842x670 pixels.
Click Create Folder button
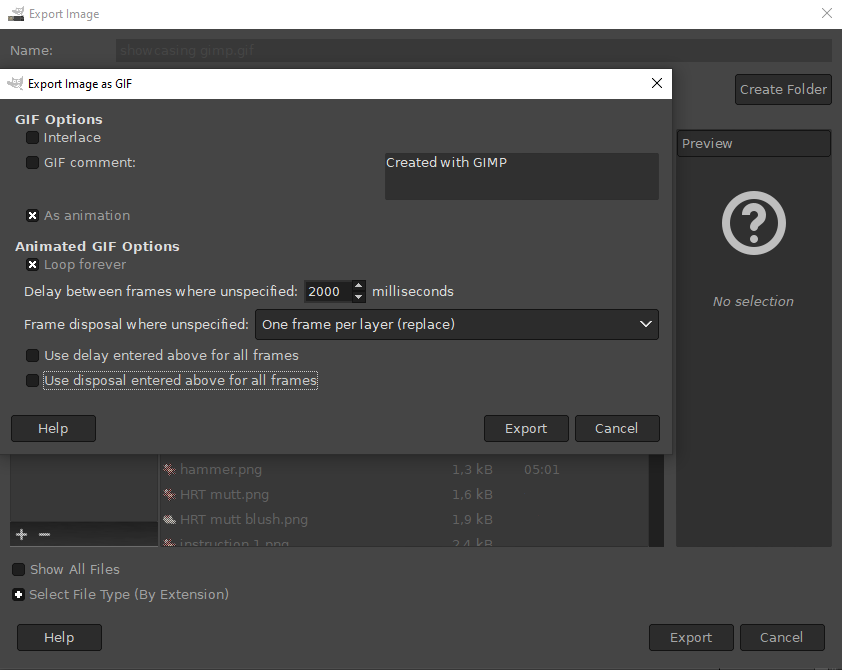coord(783,89)
